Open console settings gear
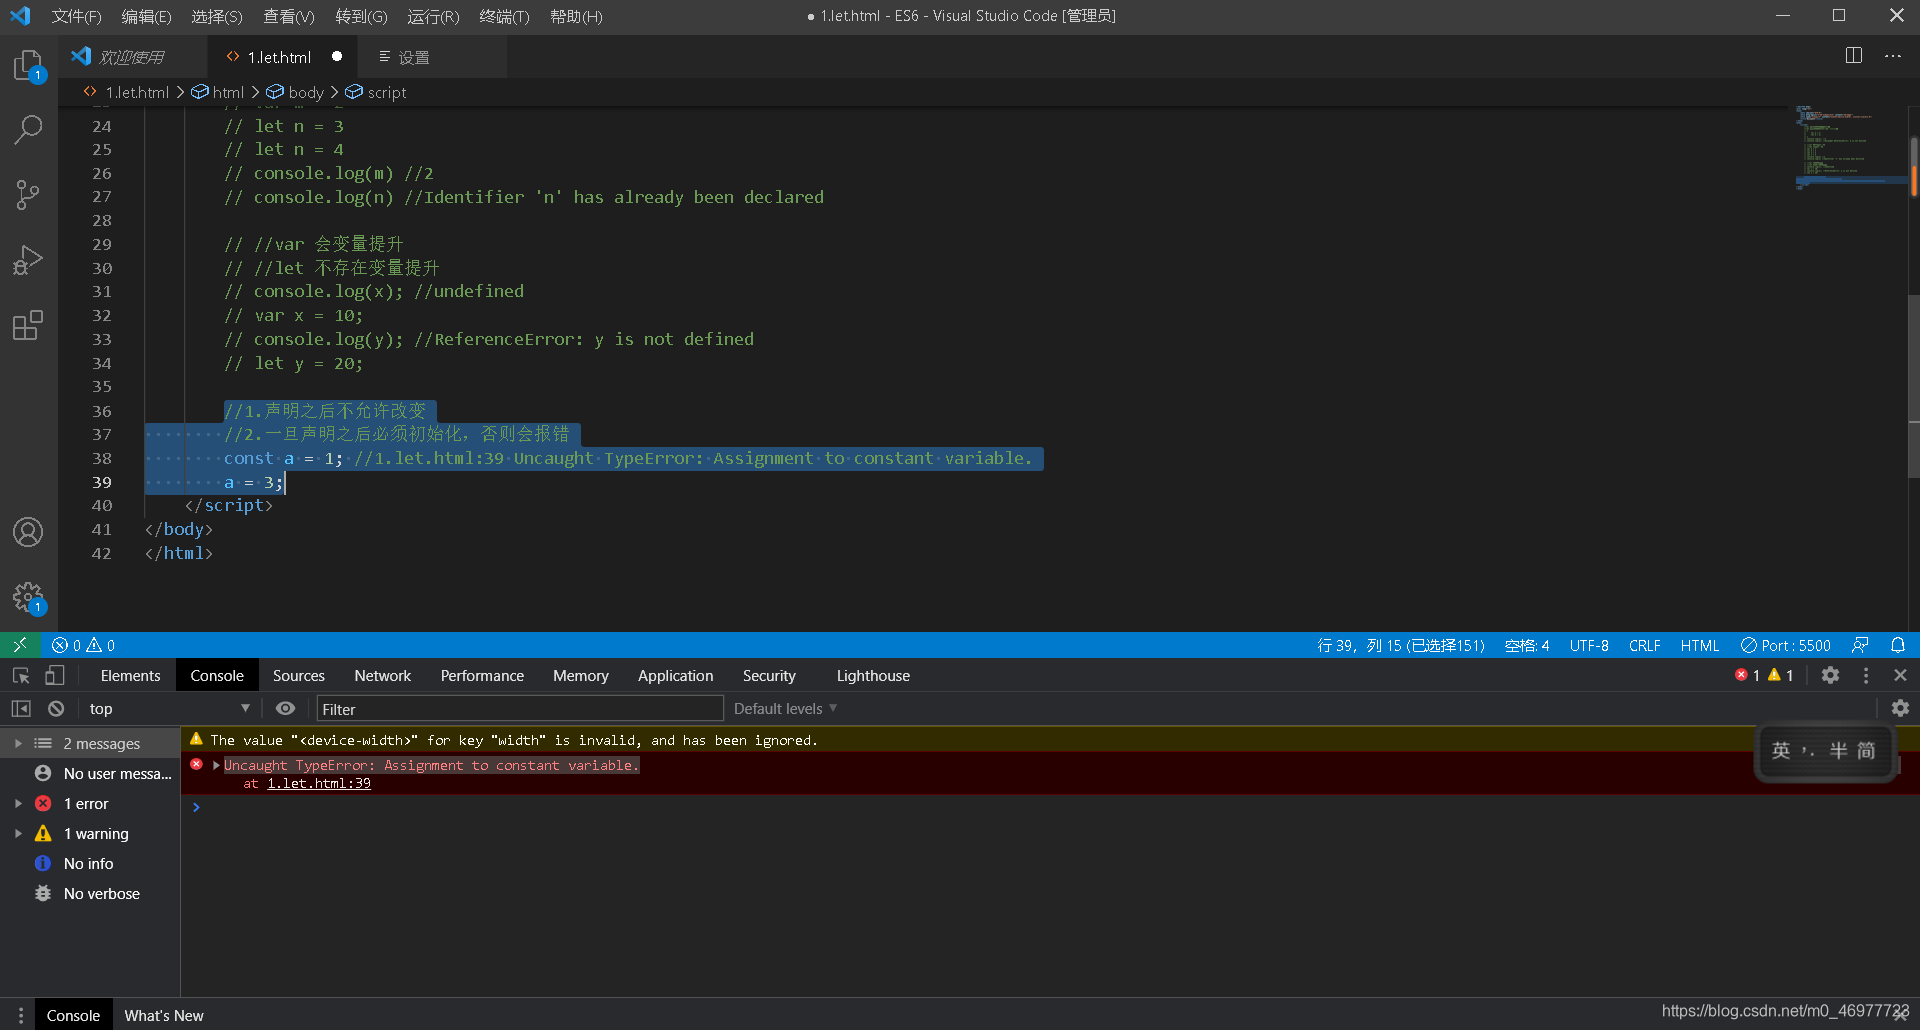This screenshot has height=1030, width=1920. point(1900,708)
